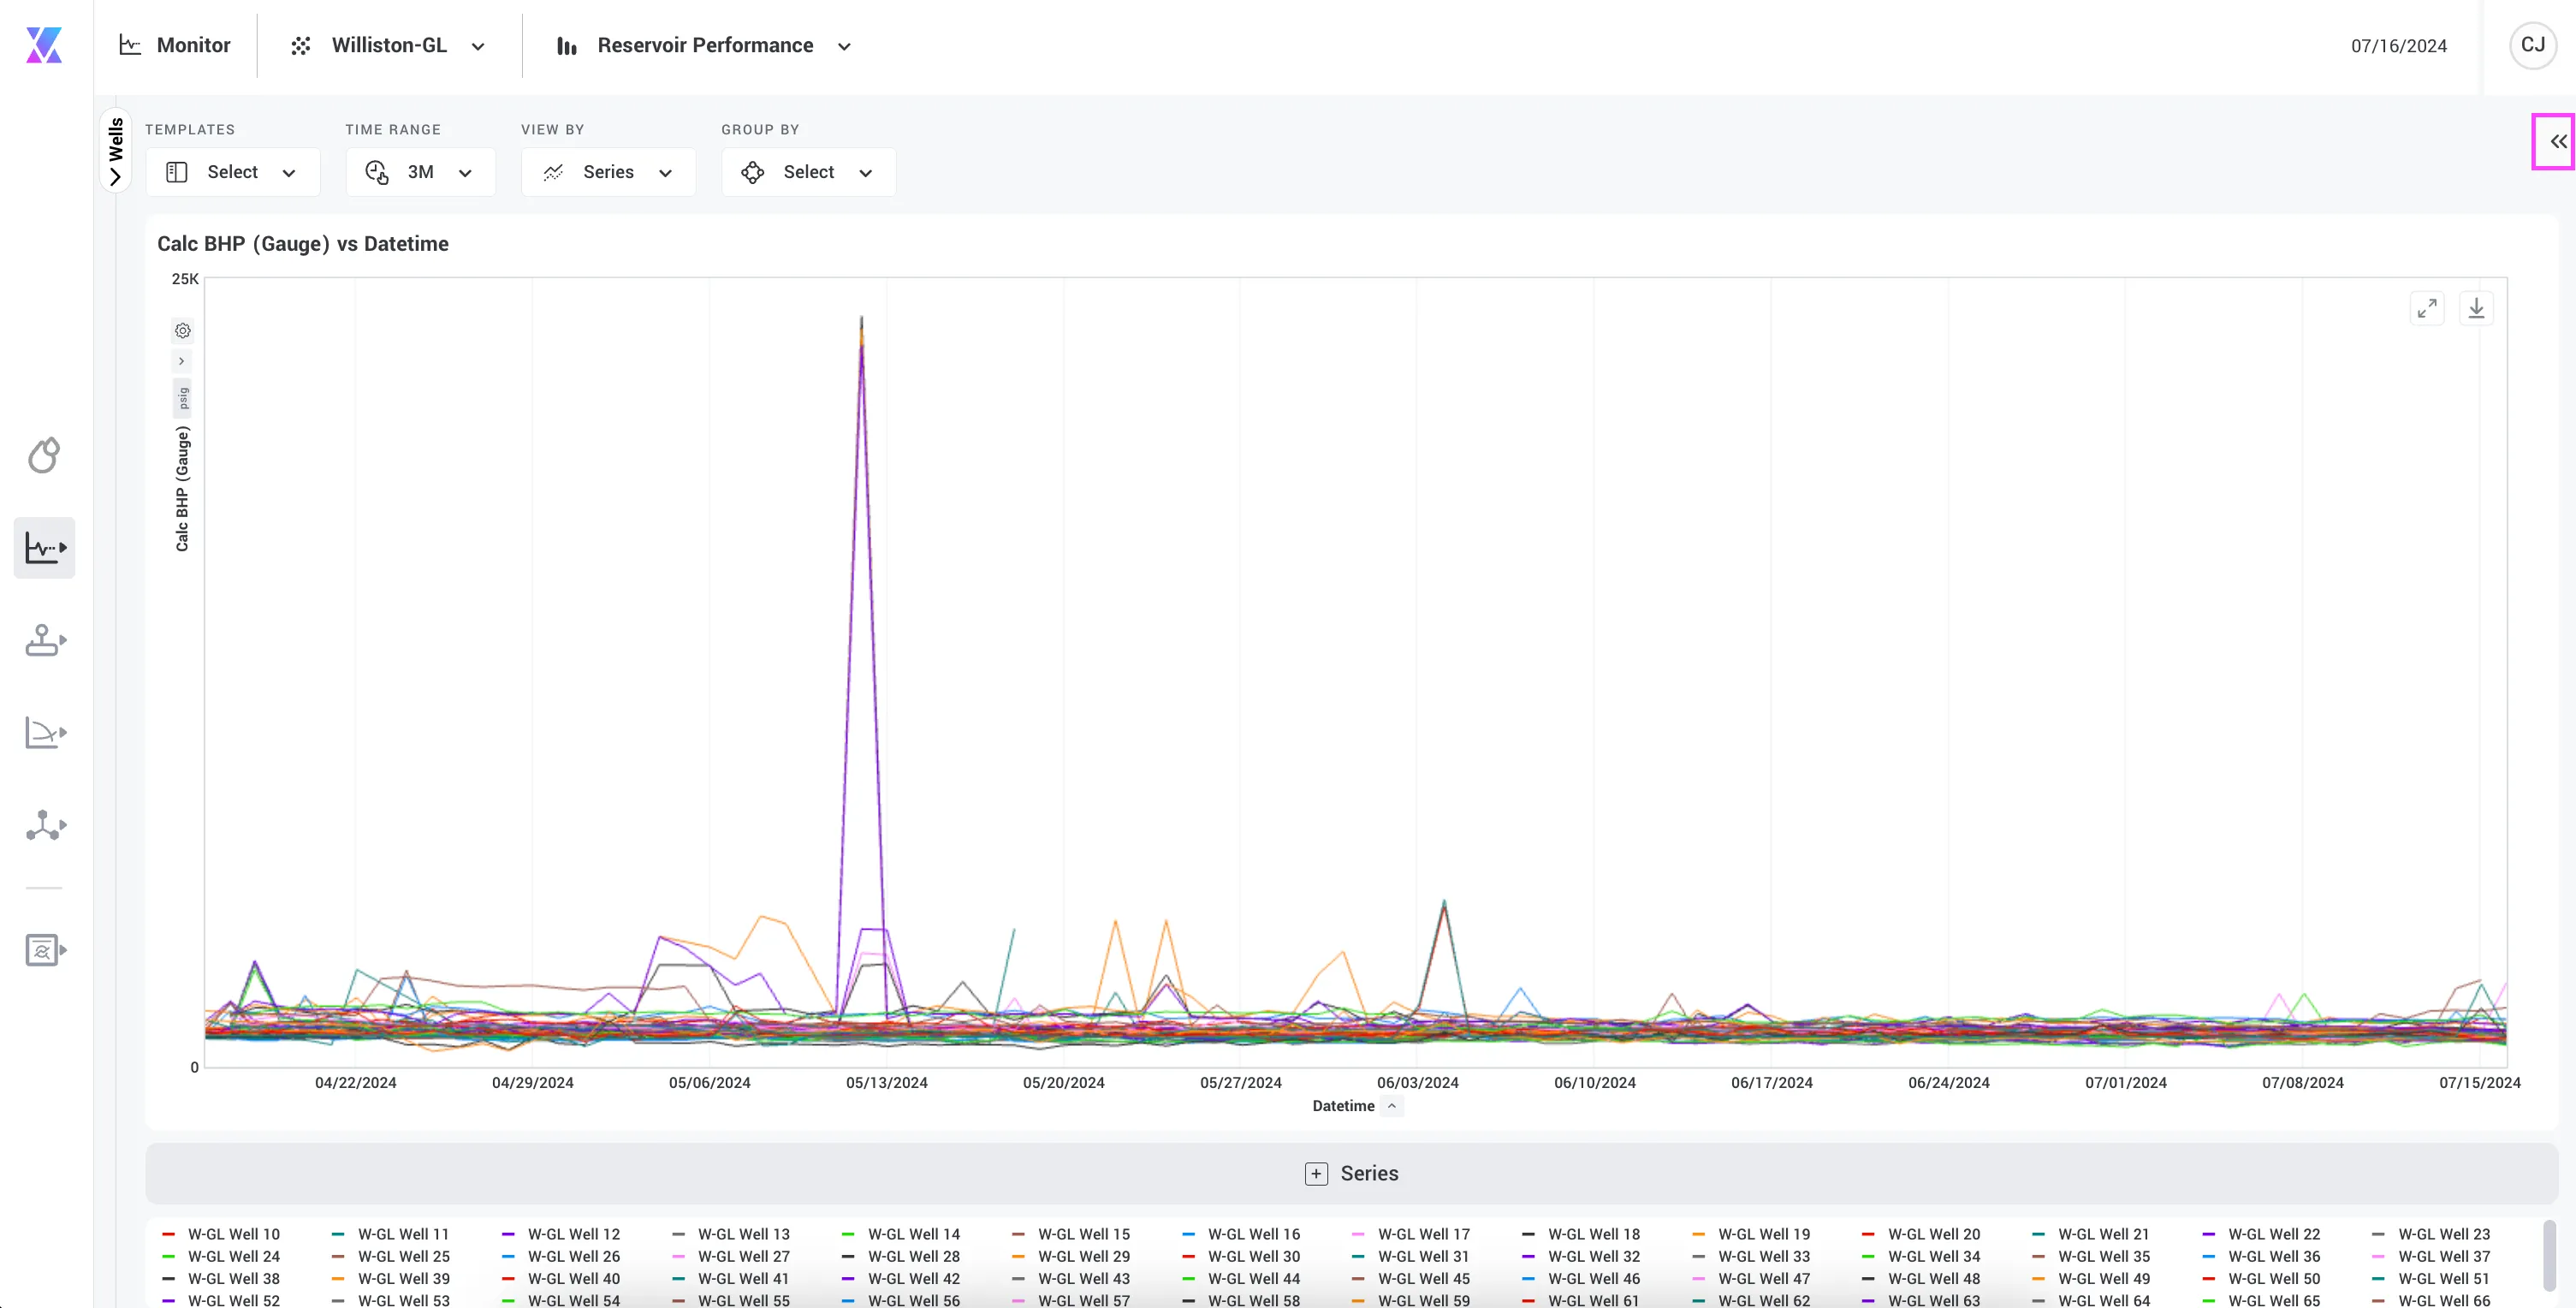2576x1308 pixels.
Task: Open the View By Series dropdown
Action: (608, 172)
